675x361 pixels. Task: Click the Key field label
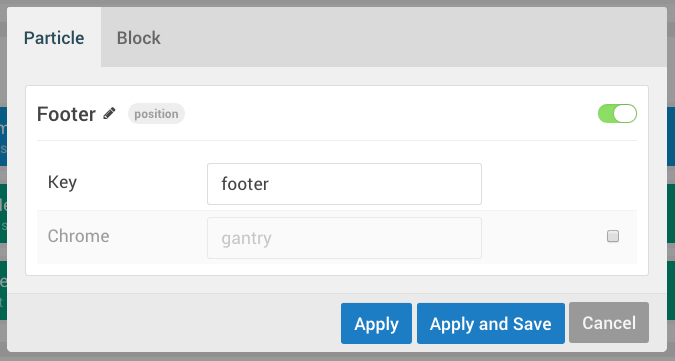click(62, 182)
